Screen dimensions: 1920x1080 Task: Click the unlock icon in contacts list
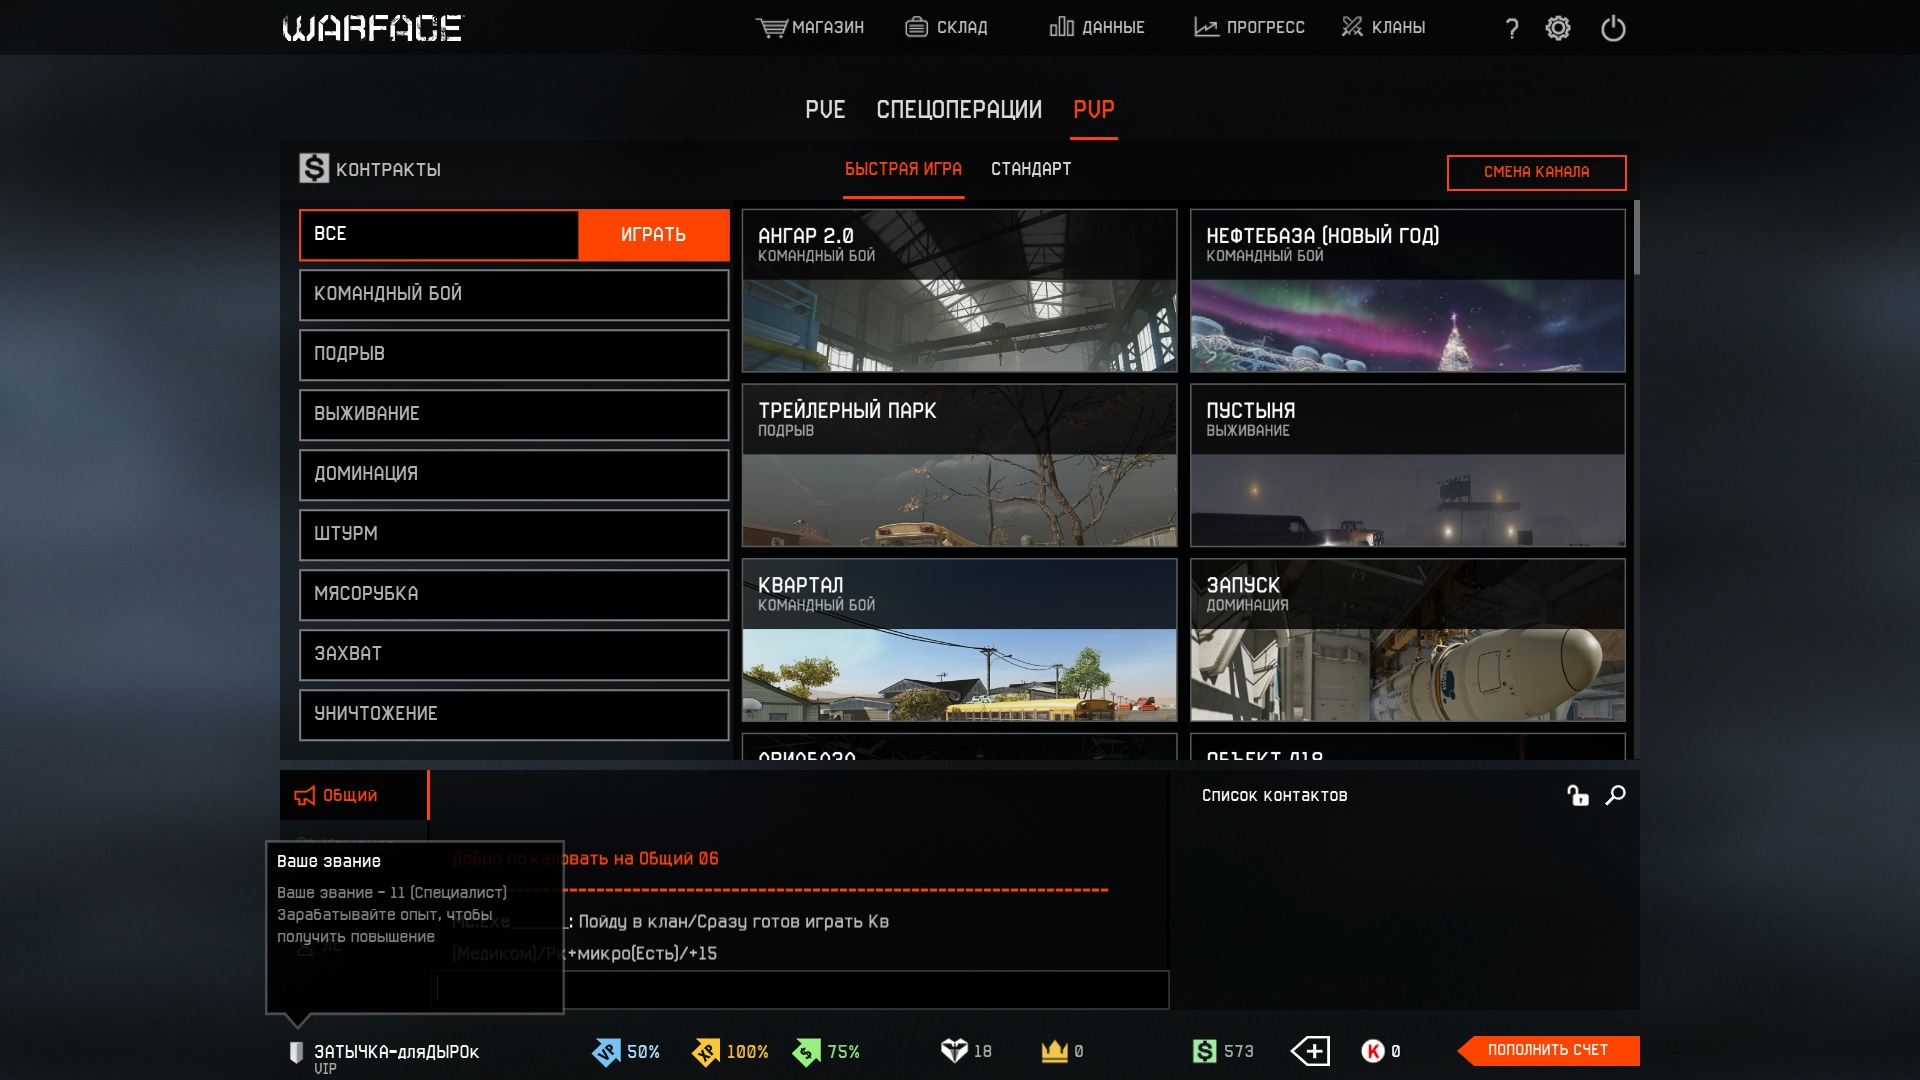[1577, 795]
